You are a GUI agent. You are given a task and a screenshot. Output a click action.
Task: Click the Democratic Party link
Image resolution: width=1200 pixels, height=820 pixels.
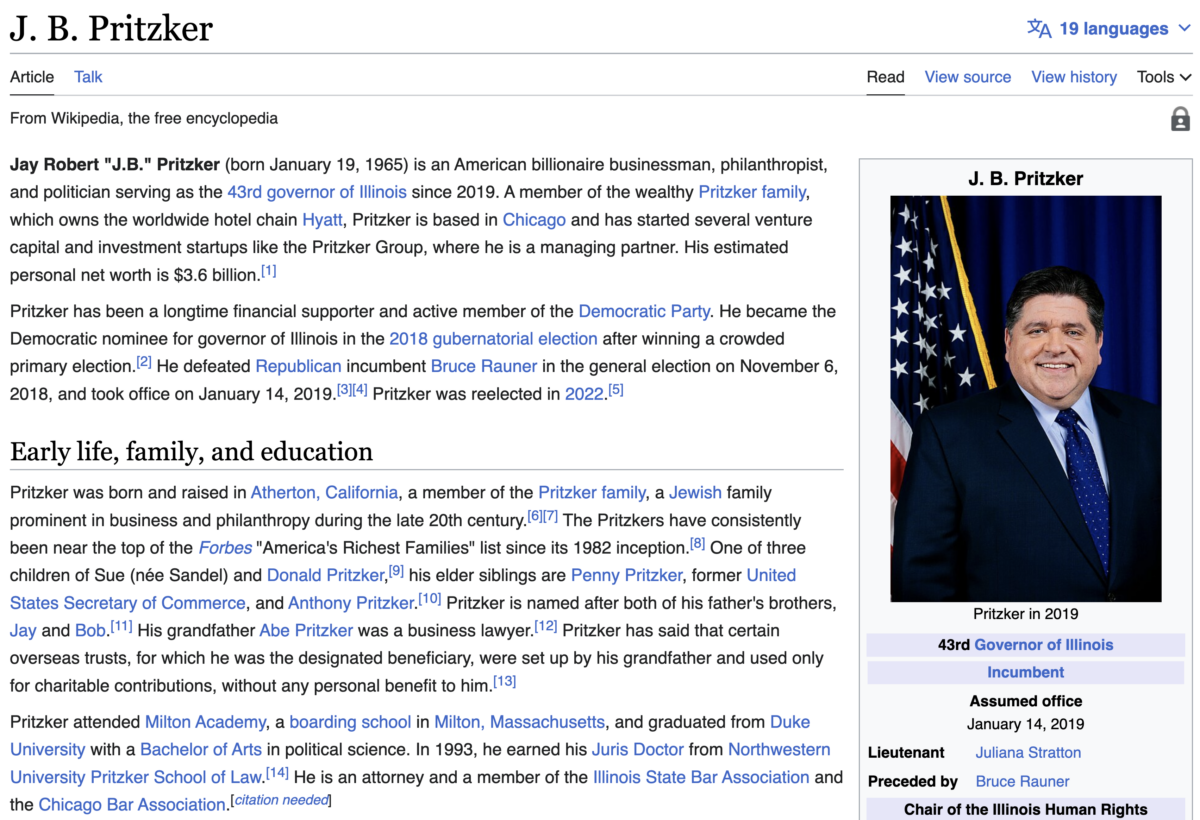(x=644, y=311)
